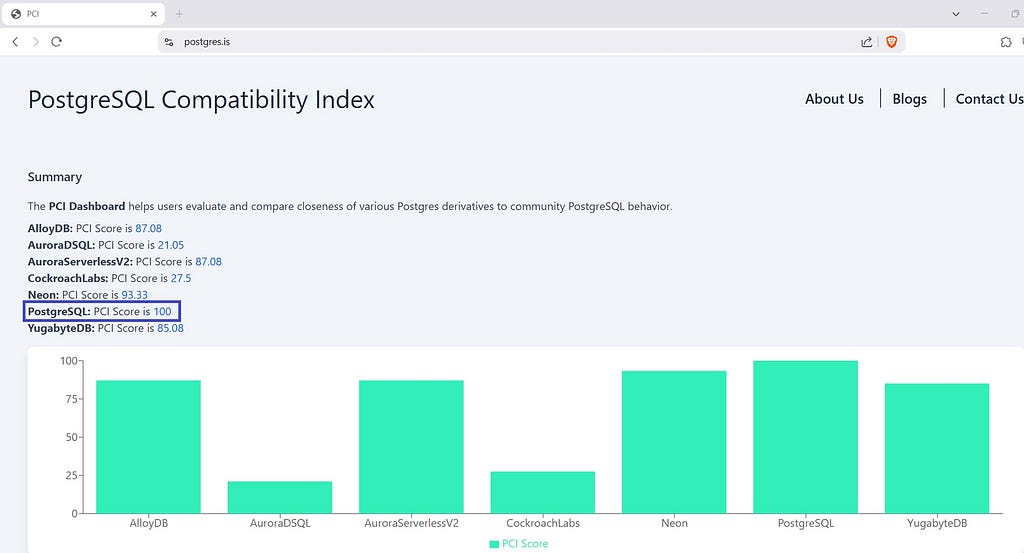Click the browser forward arrow

[x=36, y=42]
